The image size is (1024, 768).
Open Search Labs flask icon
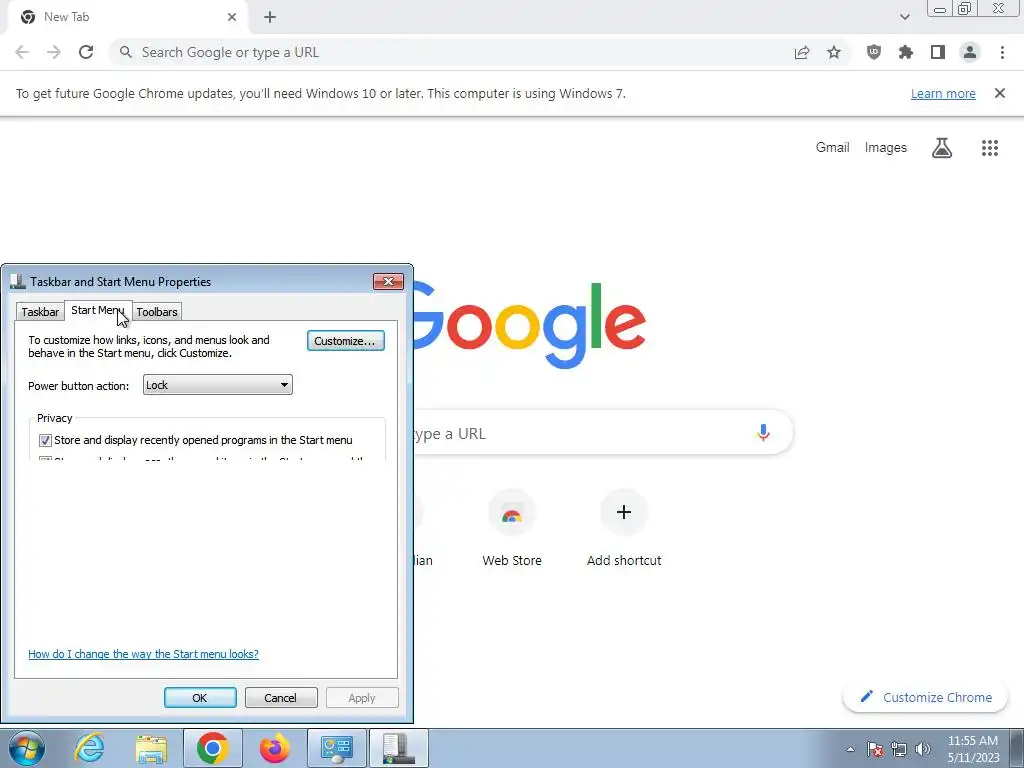pos(942,148)
